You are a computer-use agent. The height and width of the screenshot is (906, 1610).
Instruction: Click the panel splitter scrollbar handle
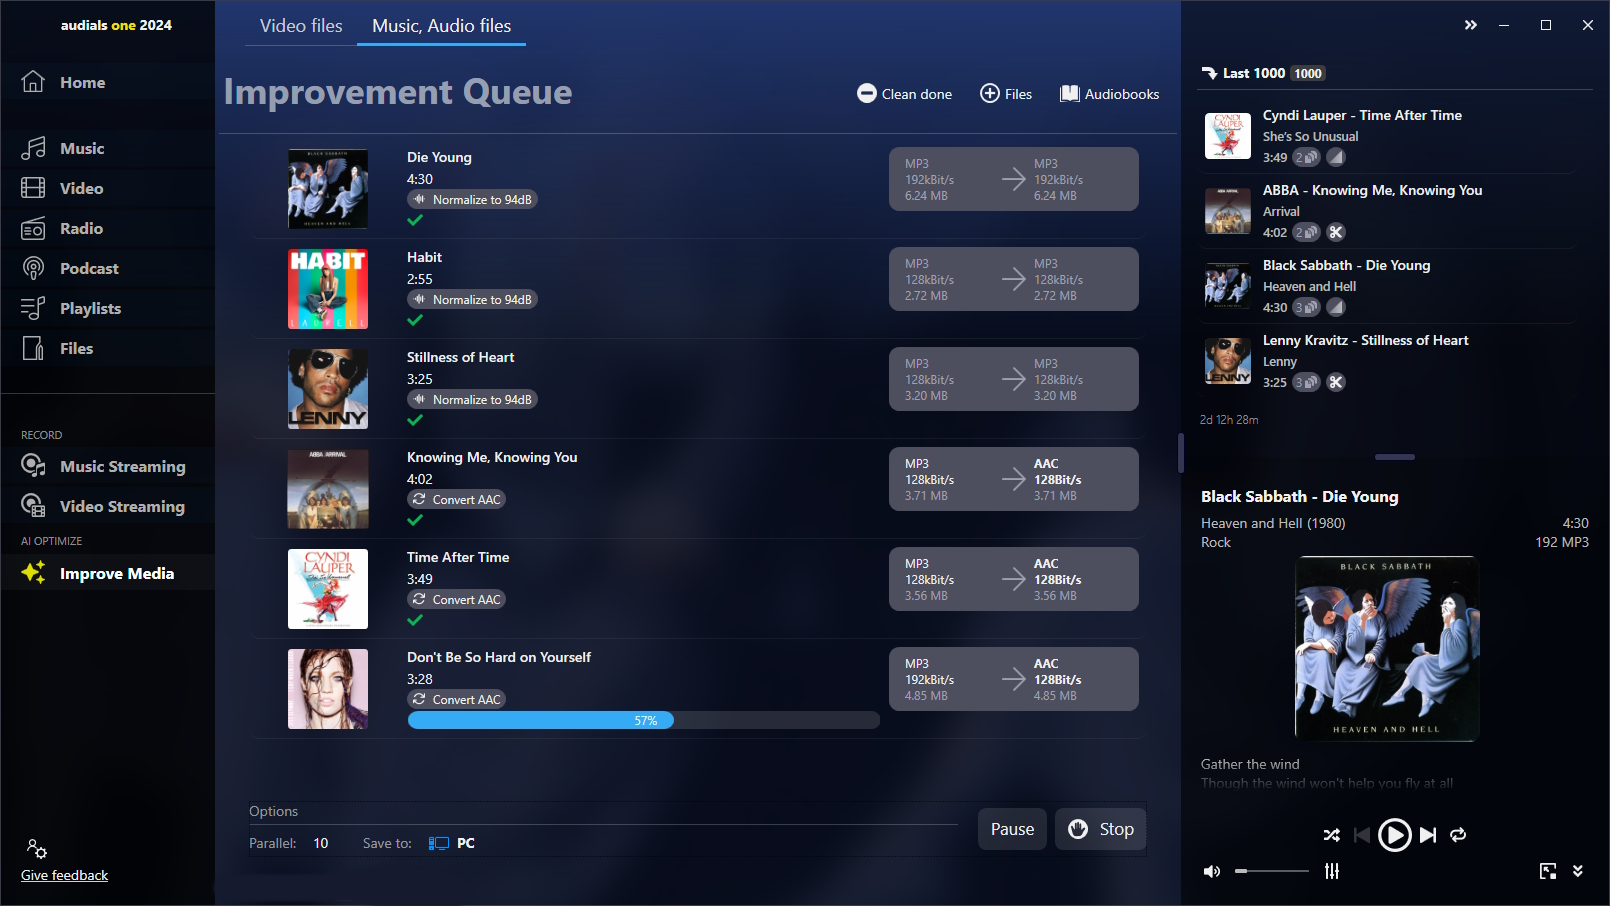(x=1181, y=453)
